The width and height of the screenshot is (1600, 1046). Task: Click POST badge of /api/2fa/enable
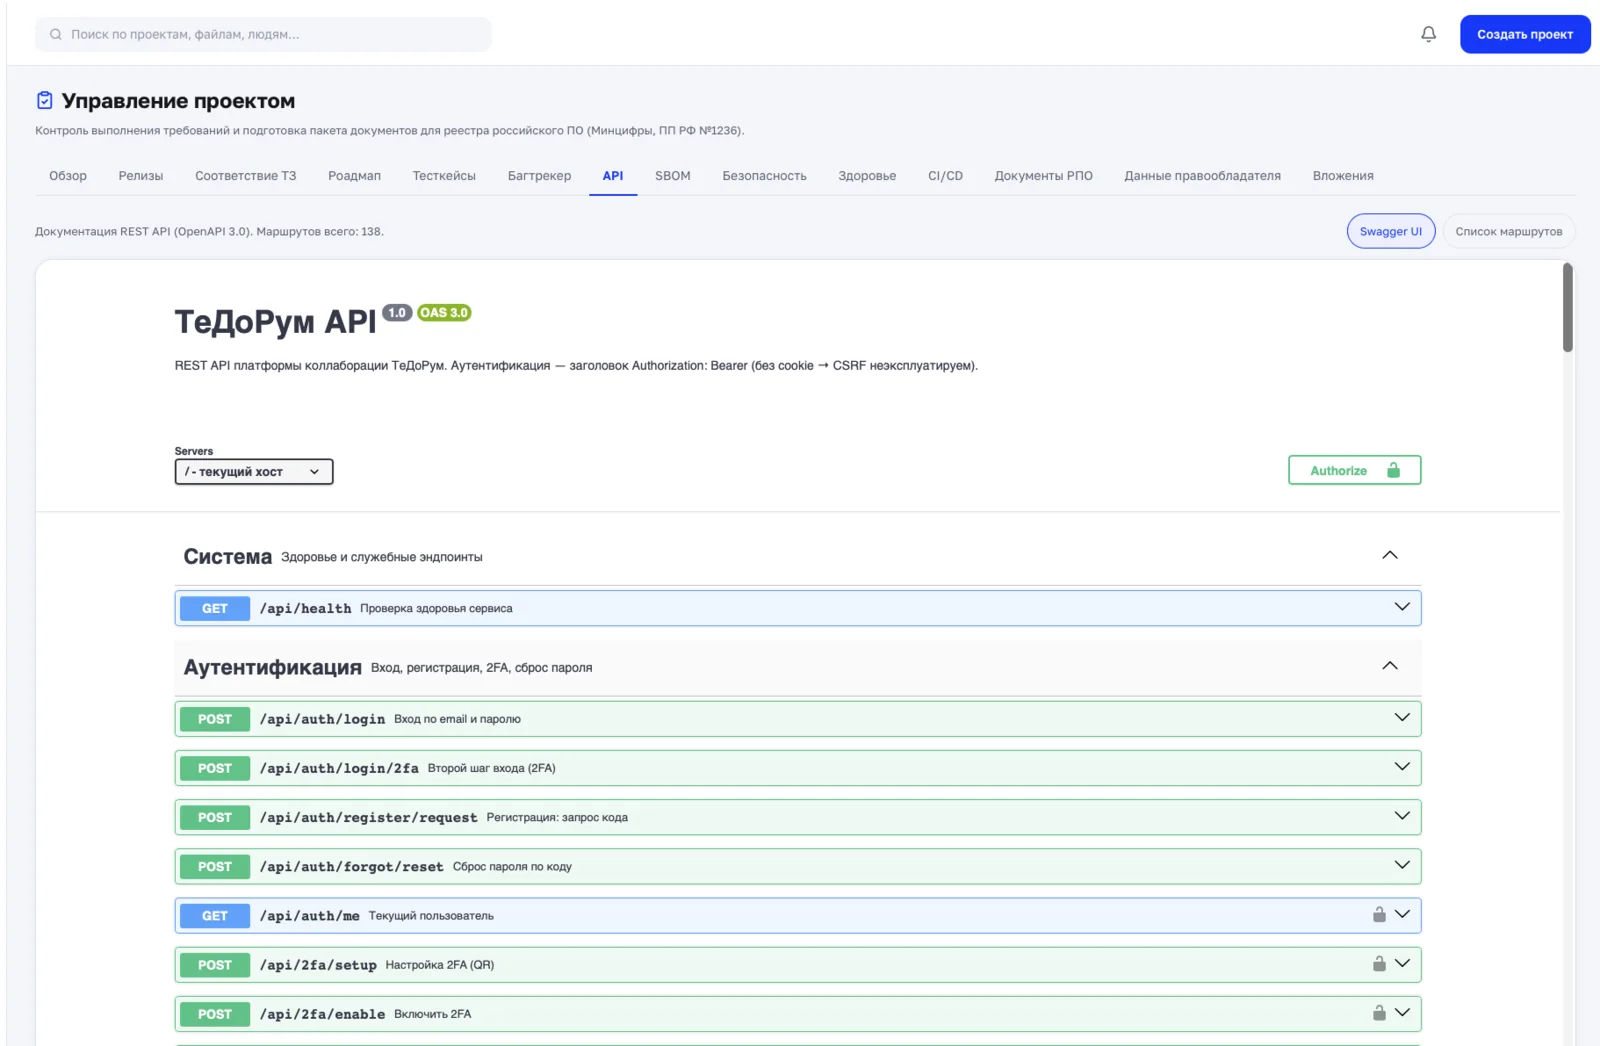215,1013
